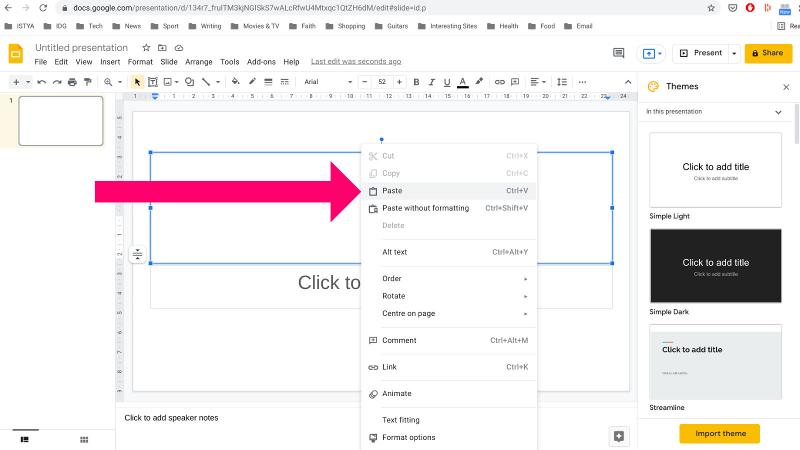The width and height of the screenshot is (800, 450).
Task: Click the redo arrow in the toolbar
Action: click(57, 82)
